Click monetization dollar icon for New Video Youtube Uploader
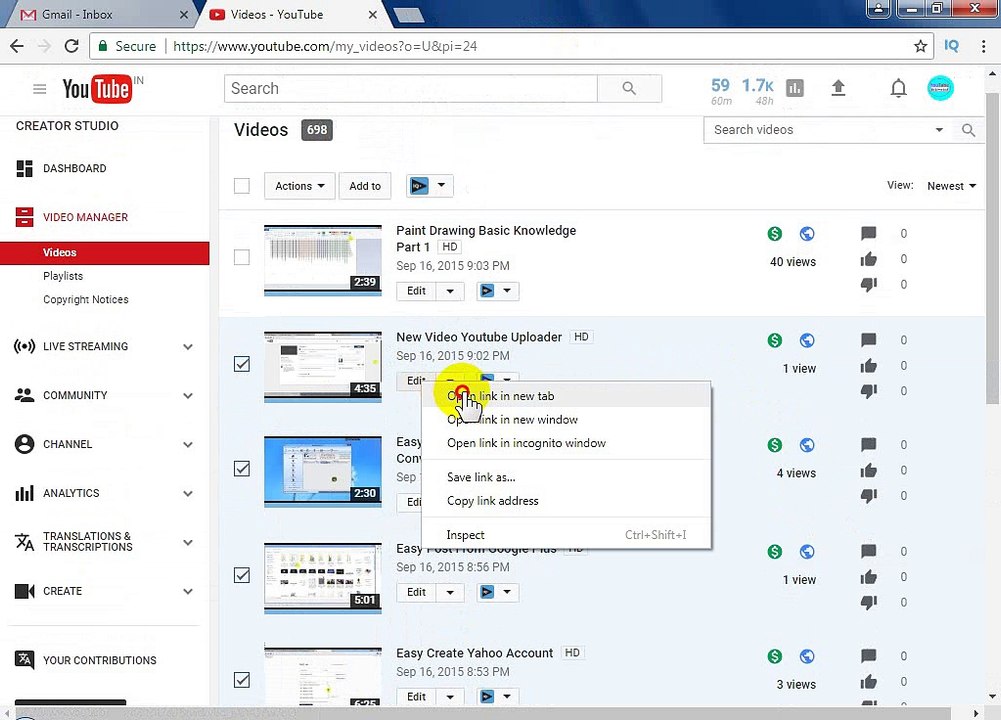 coord(774,340)
